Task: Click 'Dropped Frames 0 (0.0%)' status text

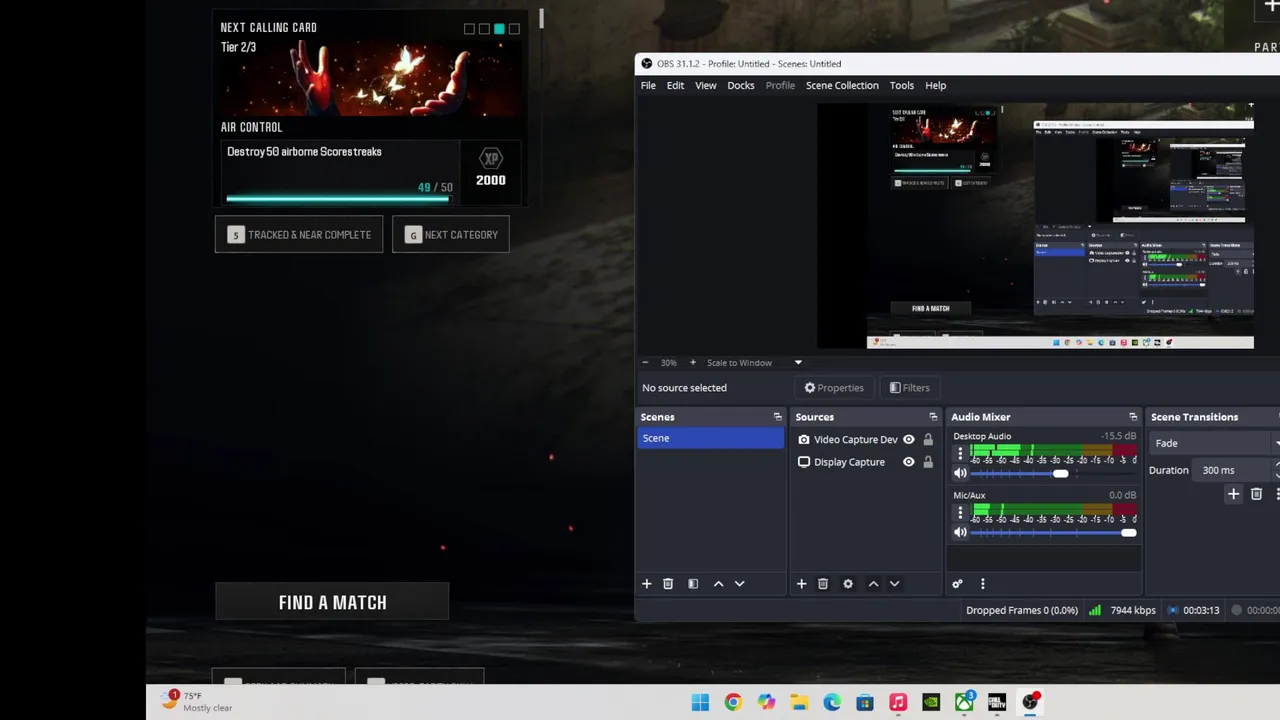Action: tap(1022, 610)
